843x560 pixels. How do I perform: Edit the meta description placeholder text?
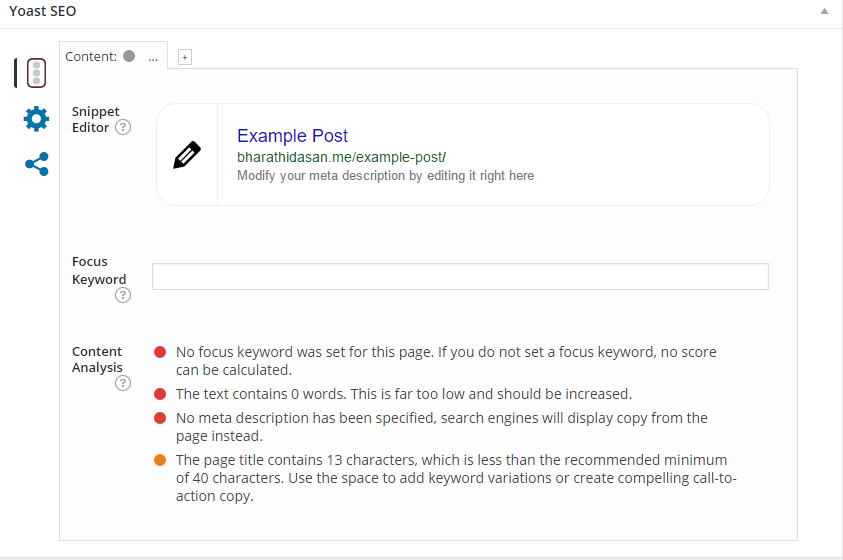[x=385, y=176]
